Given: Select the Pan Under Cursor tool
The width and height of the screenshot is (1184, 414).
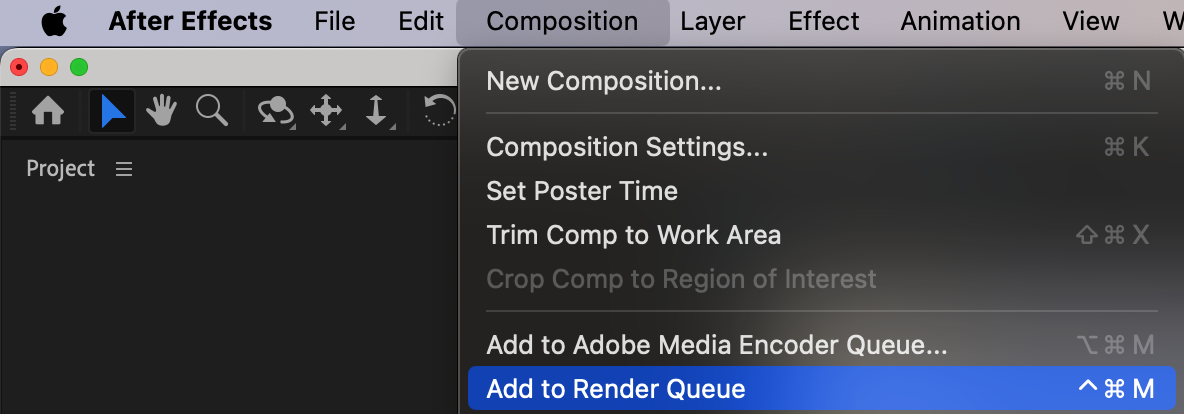Looking at the screenshot, I should (x=327, y=111).
